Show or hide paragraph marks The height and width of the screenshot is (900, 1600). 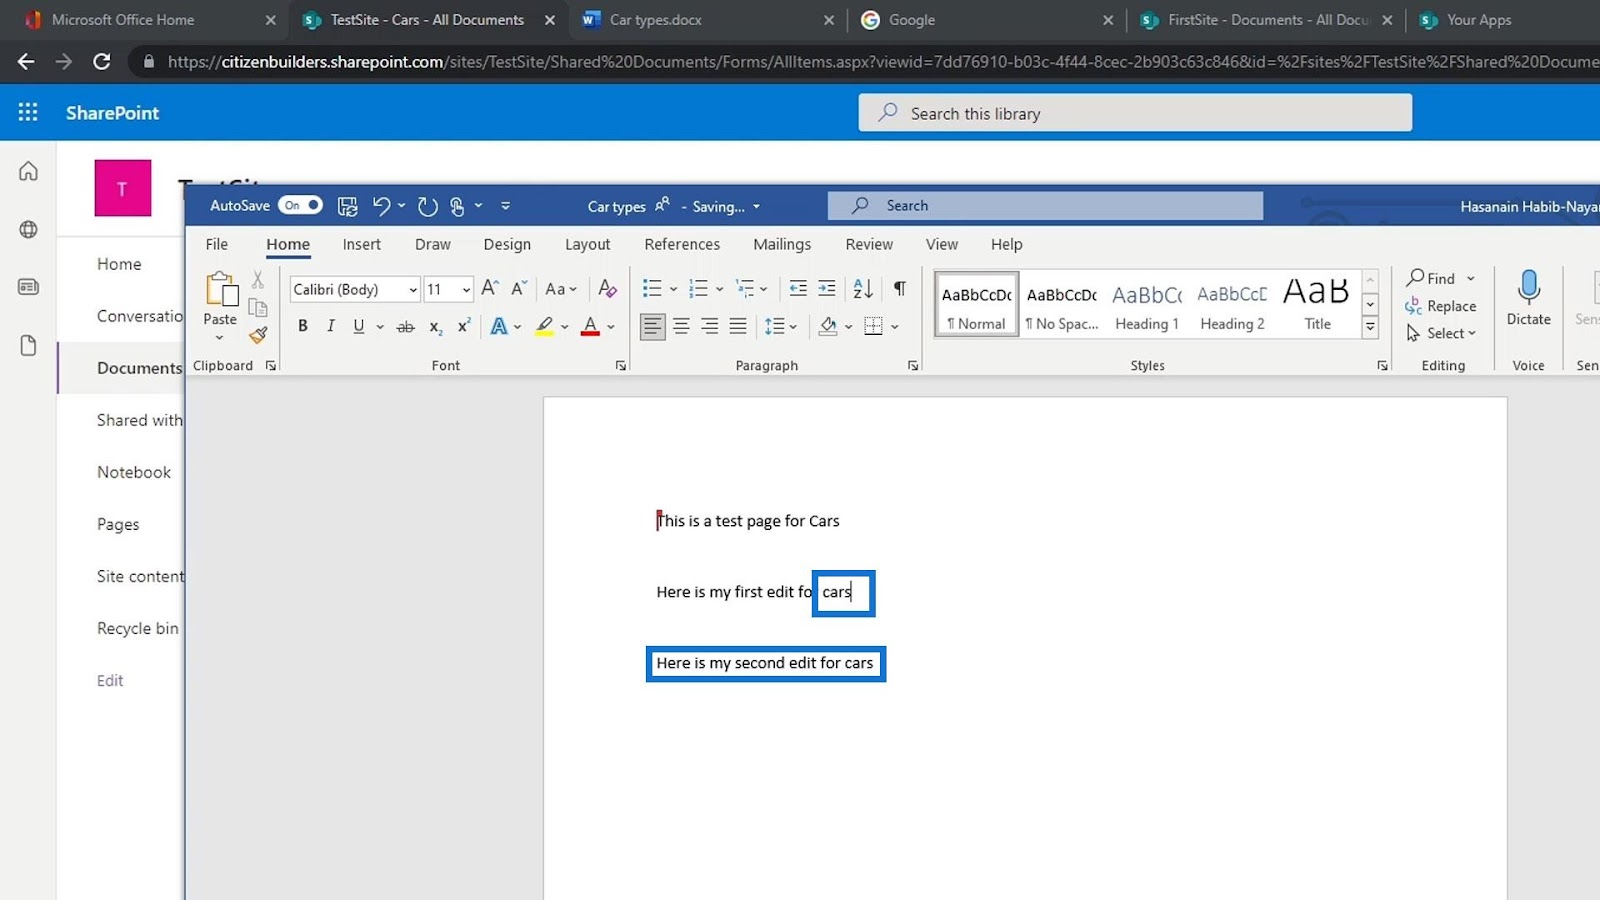(x=900, y=289)
